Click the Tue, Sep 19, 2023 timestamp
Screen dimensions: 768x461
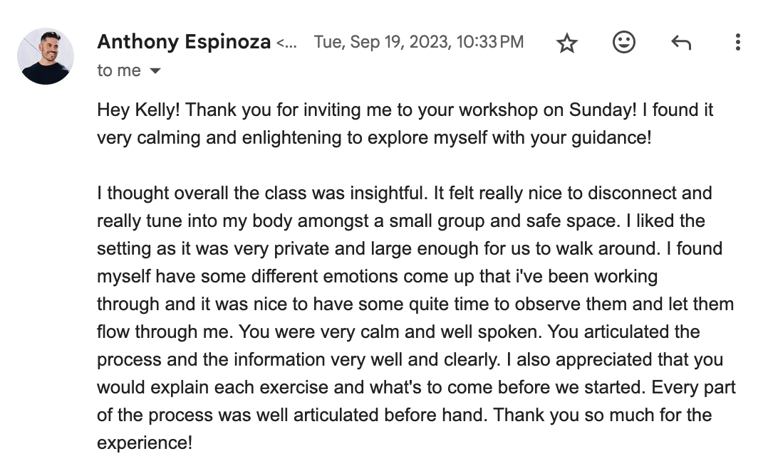[x=419, y=42]
